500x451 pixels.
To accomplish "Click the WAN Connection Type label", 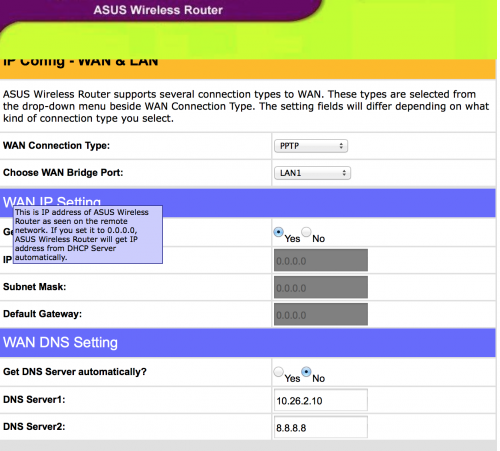I will click(x=56, y=146).
